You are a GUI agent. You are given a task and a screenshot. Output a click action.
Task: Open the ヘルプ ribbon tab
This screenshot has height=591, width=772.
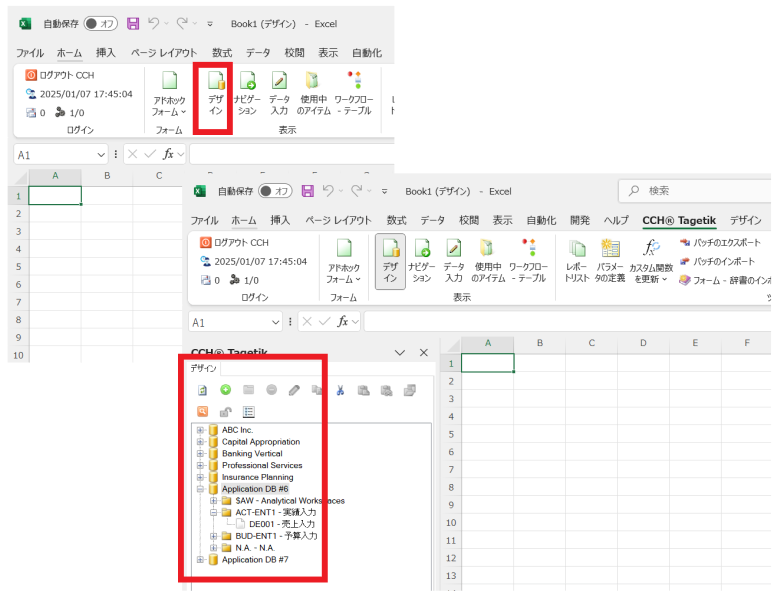pyautogui.click(x=616, y=220)
